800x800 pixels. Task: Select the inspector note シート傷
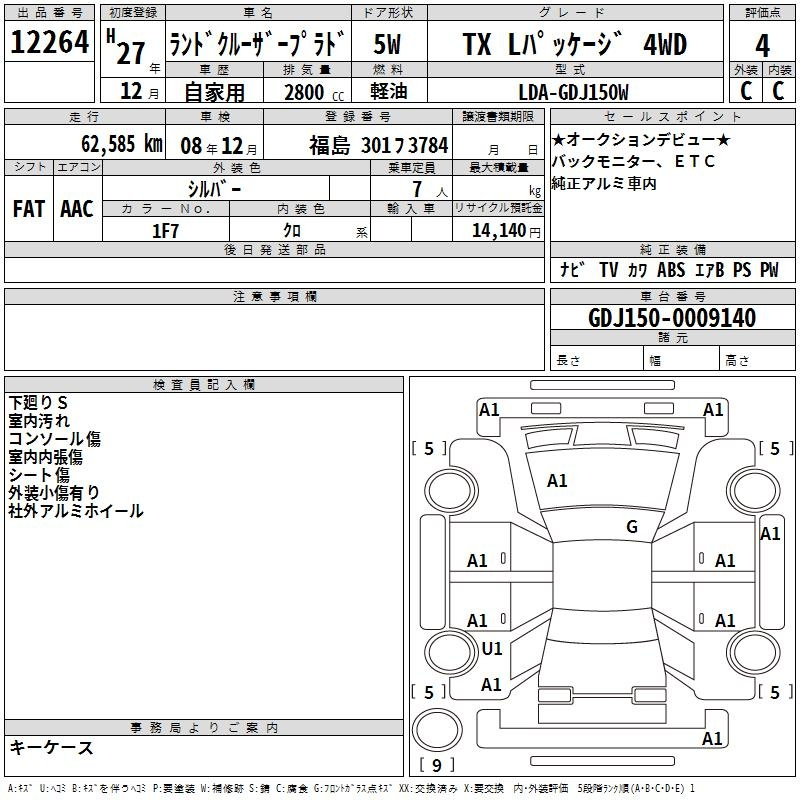(x=39, y=475)
